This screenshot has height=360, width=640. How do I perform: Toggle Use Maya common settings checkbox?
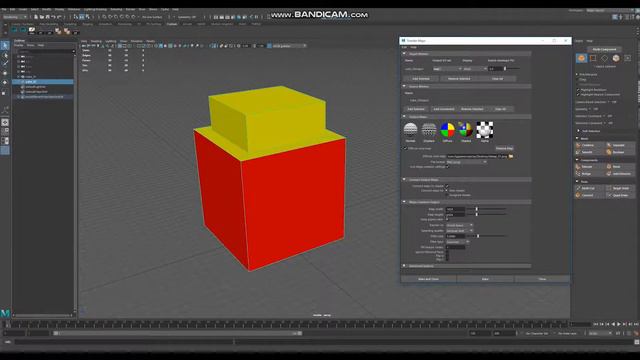448,167
